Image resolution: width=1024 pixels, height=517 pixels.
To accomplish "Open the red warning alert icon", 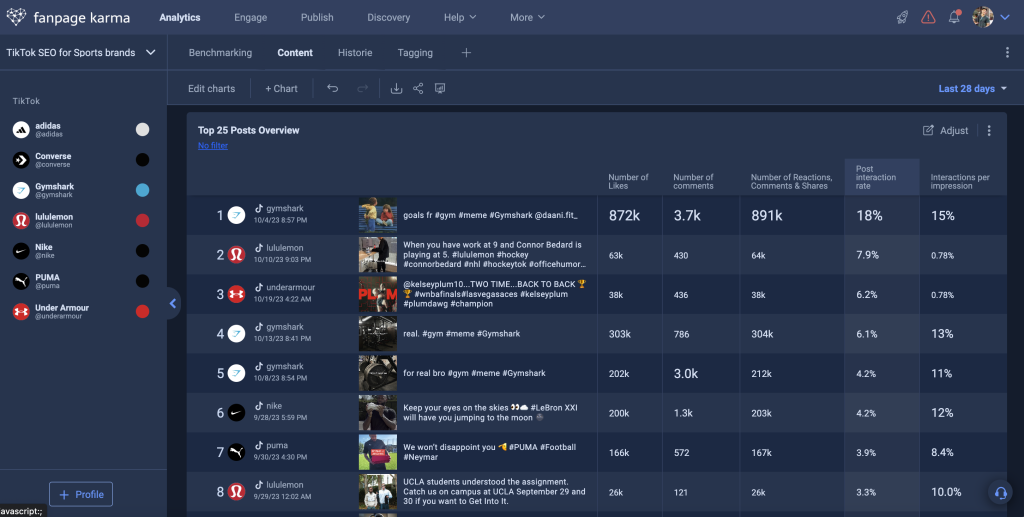I will pos(928,17).
